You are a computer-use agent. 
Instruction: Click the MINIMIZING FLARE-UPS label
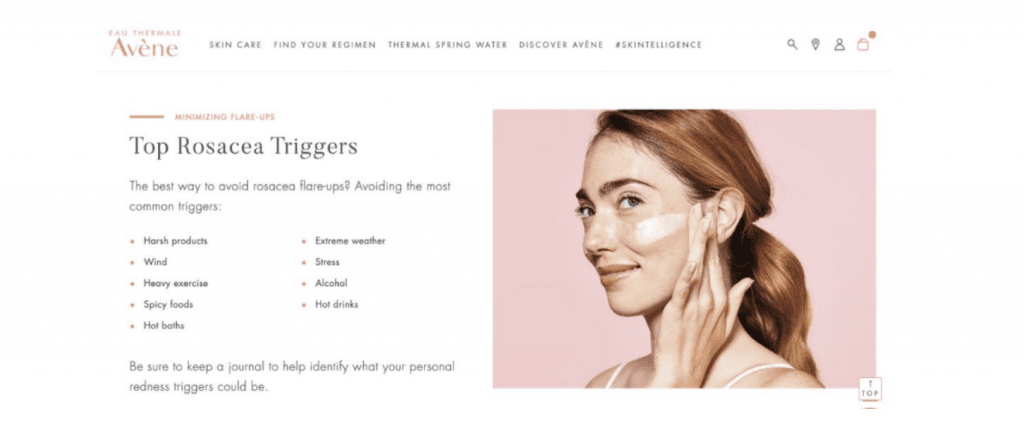coord(225,117)
